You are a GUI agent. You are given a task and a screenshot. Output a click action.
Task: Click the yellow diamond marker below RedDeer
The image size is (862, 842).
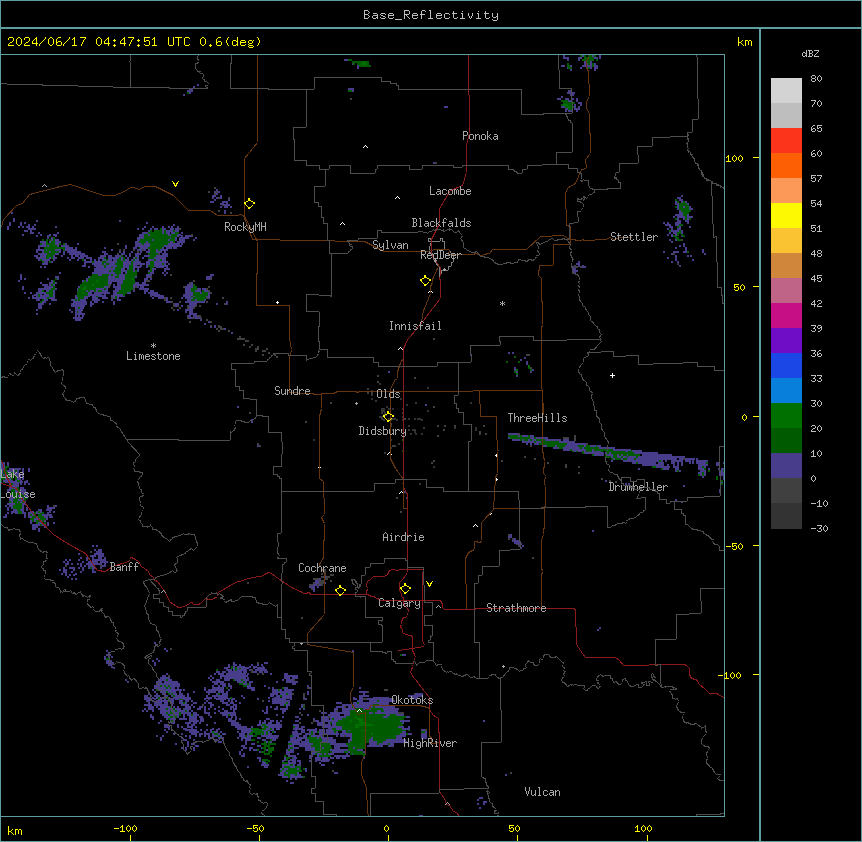[x=426, y=281]
